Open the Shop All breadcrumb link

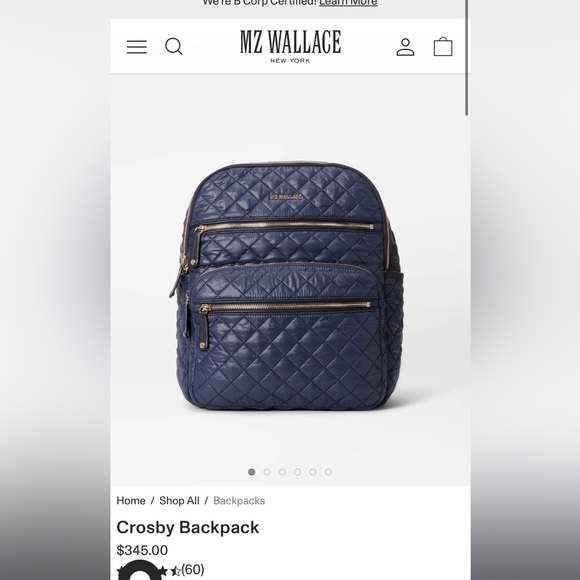click(x=179, y=500)
